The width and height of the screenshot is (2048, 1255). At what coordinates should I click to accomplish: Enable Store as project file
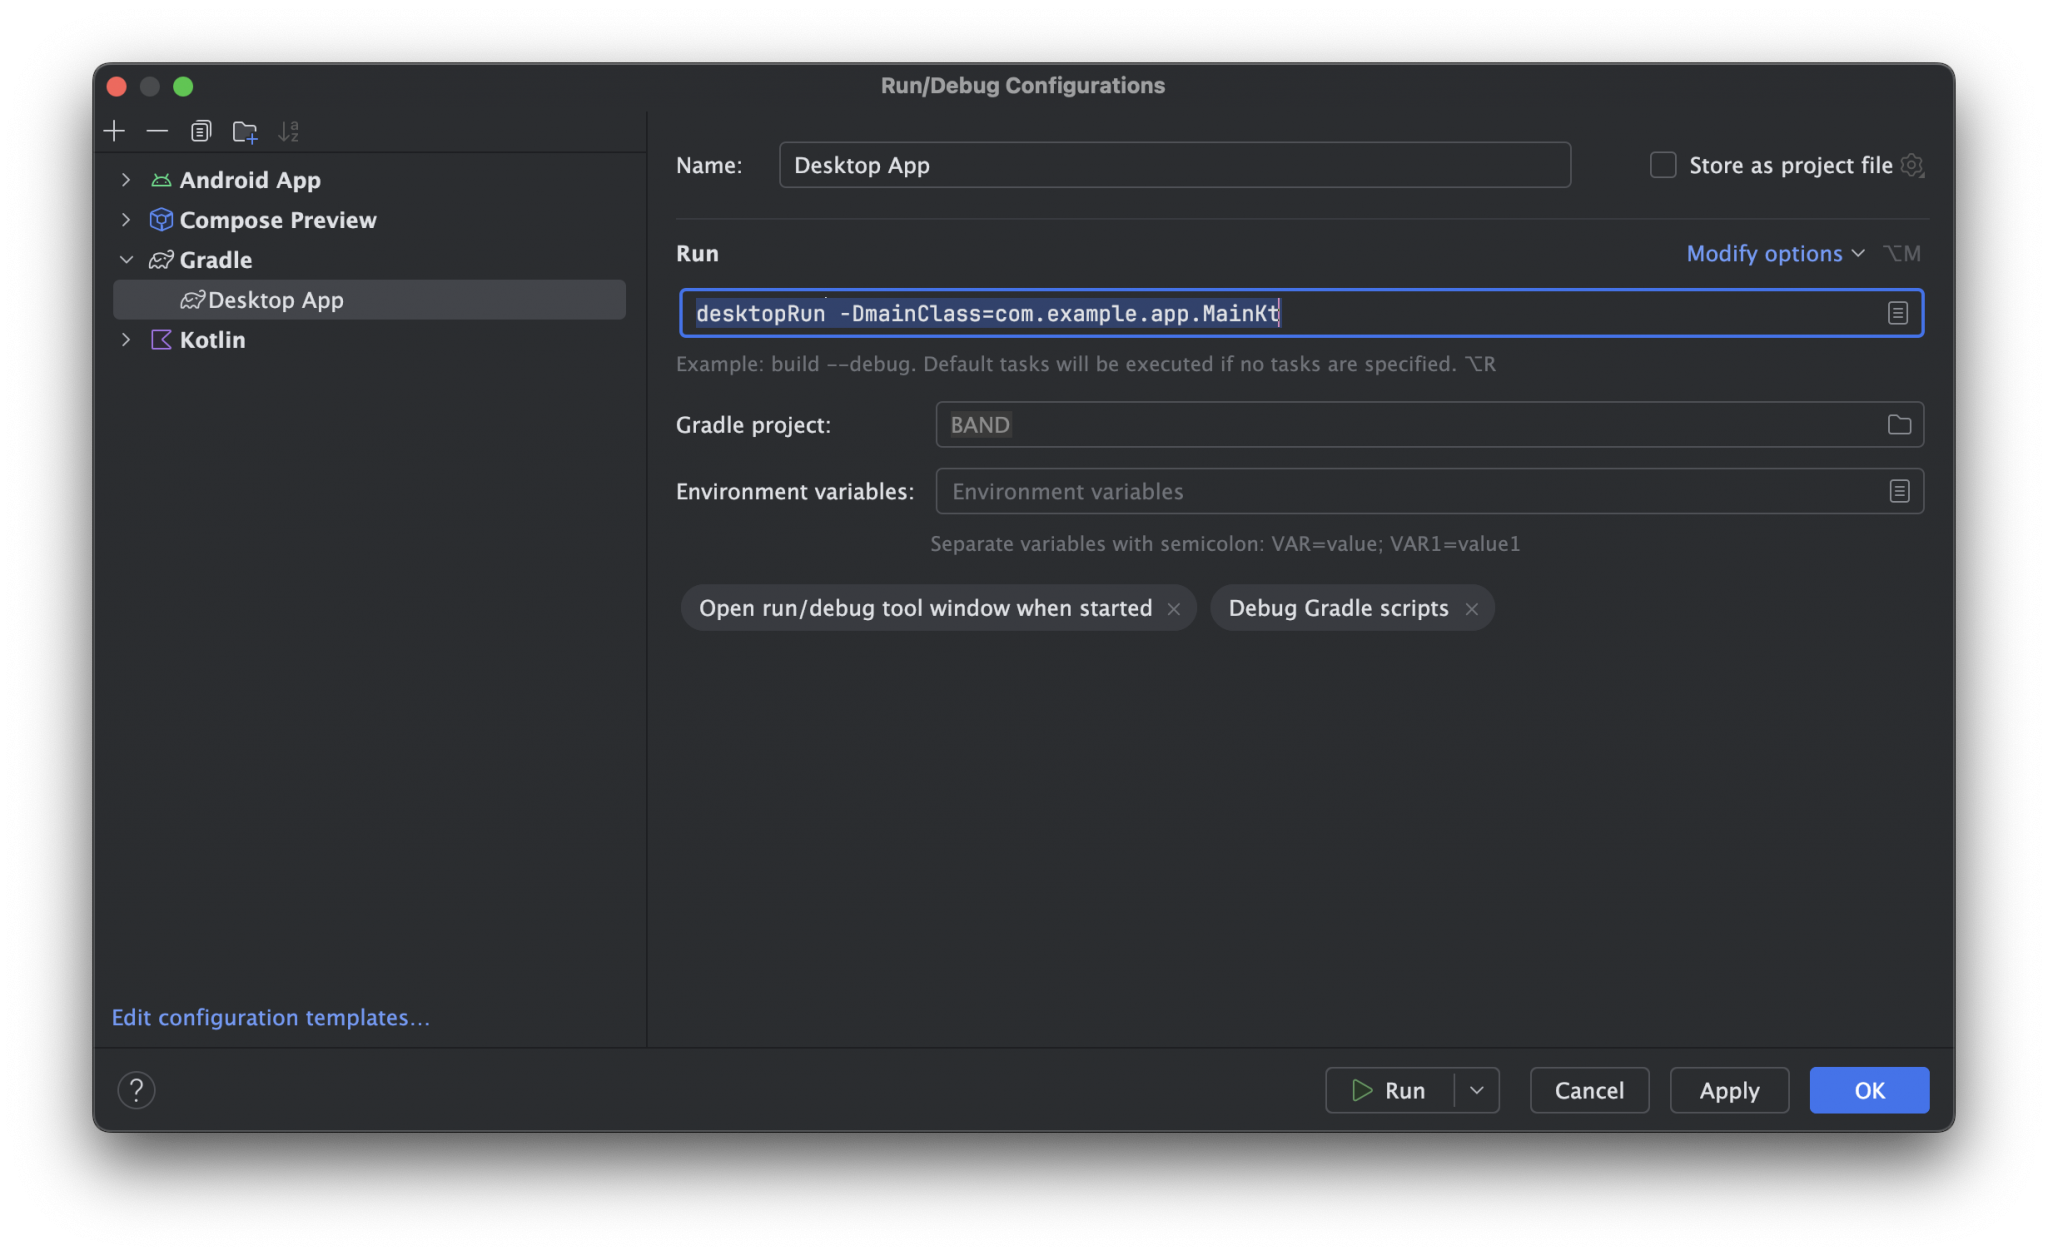(x=1662, y=165)
